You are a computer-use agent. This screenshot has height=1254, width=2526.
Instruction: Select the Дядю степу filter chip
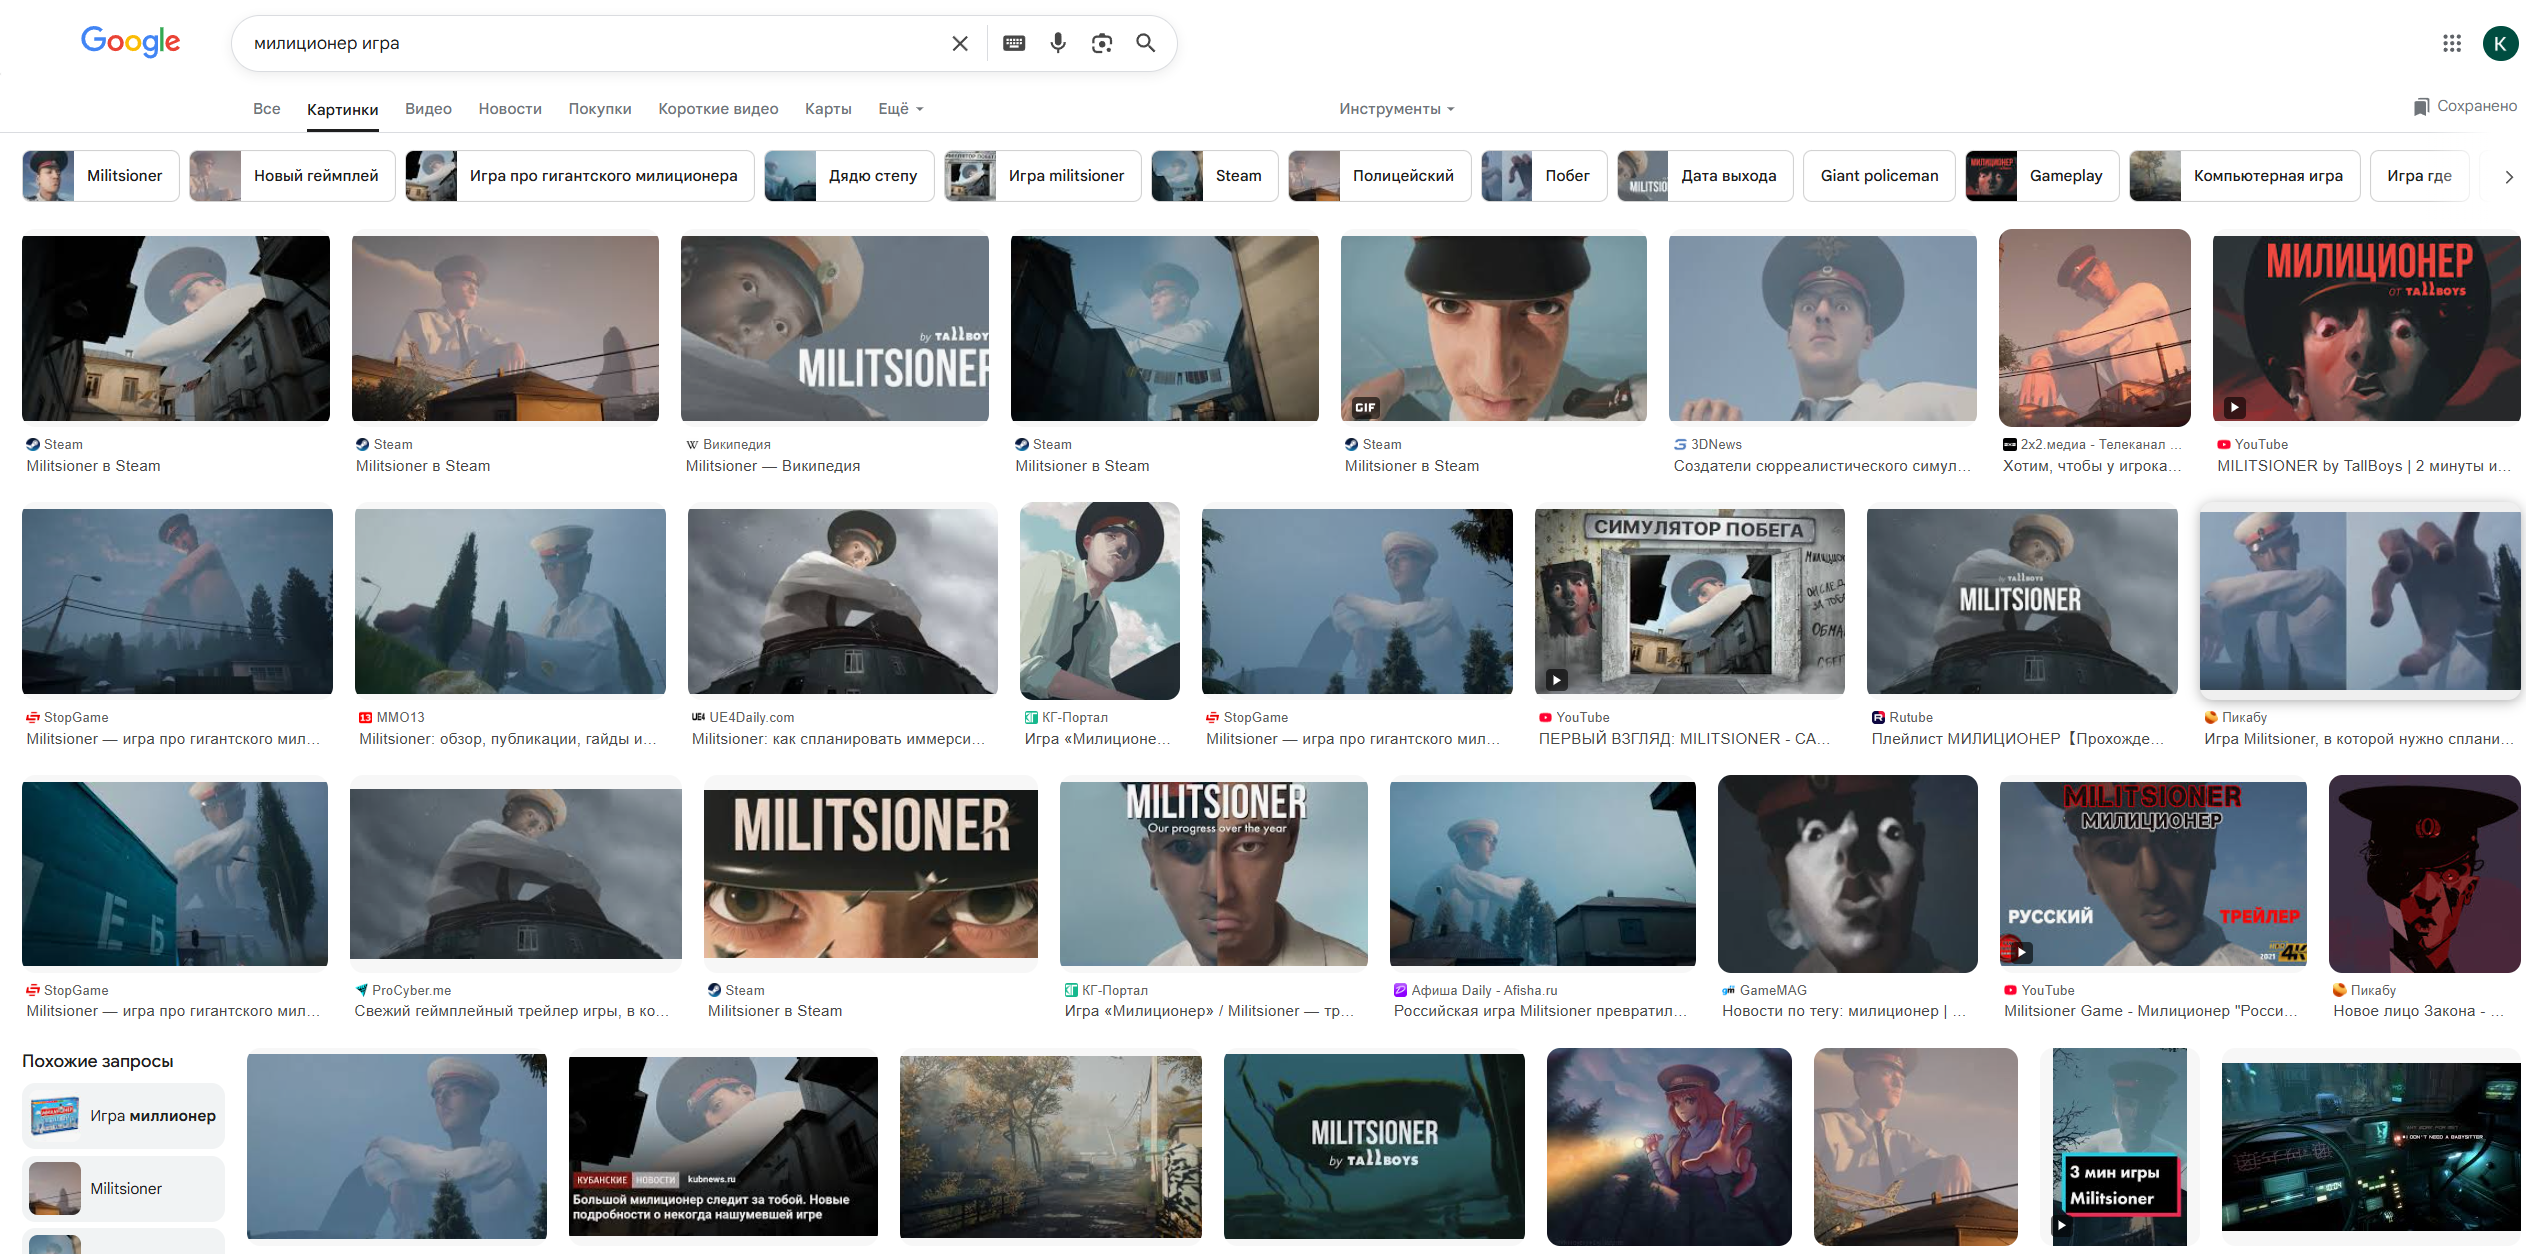pos(849,176)
